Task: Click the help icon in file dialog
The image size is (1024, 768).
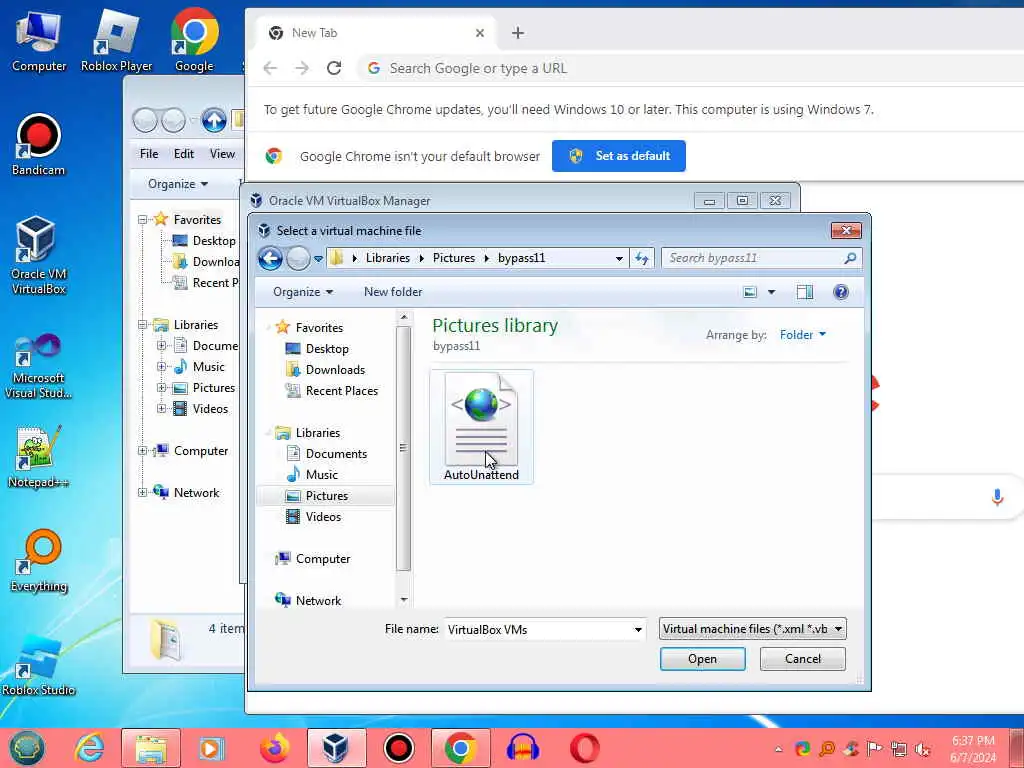Action: coord(841,292)
